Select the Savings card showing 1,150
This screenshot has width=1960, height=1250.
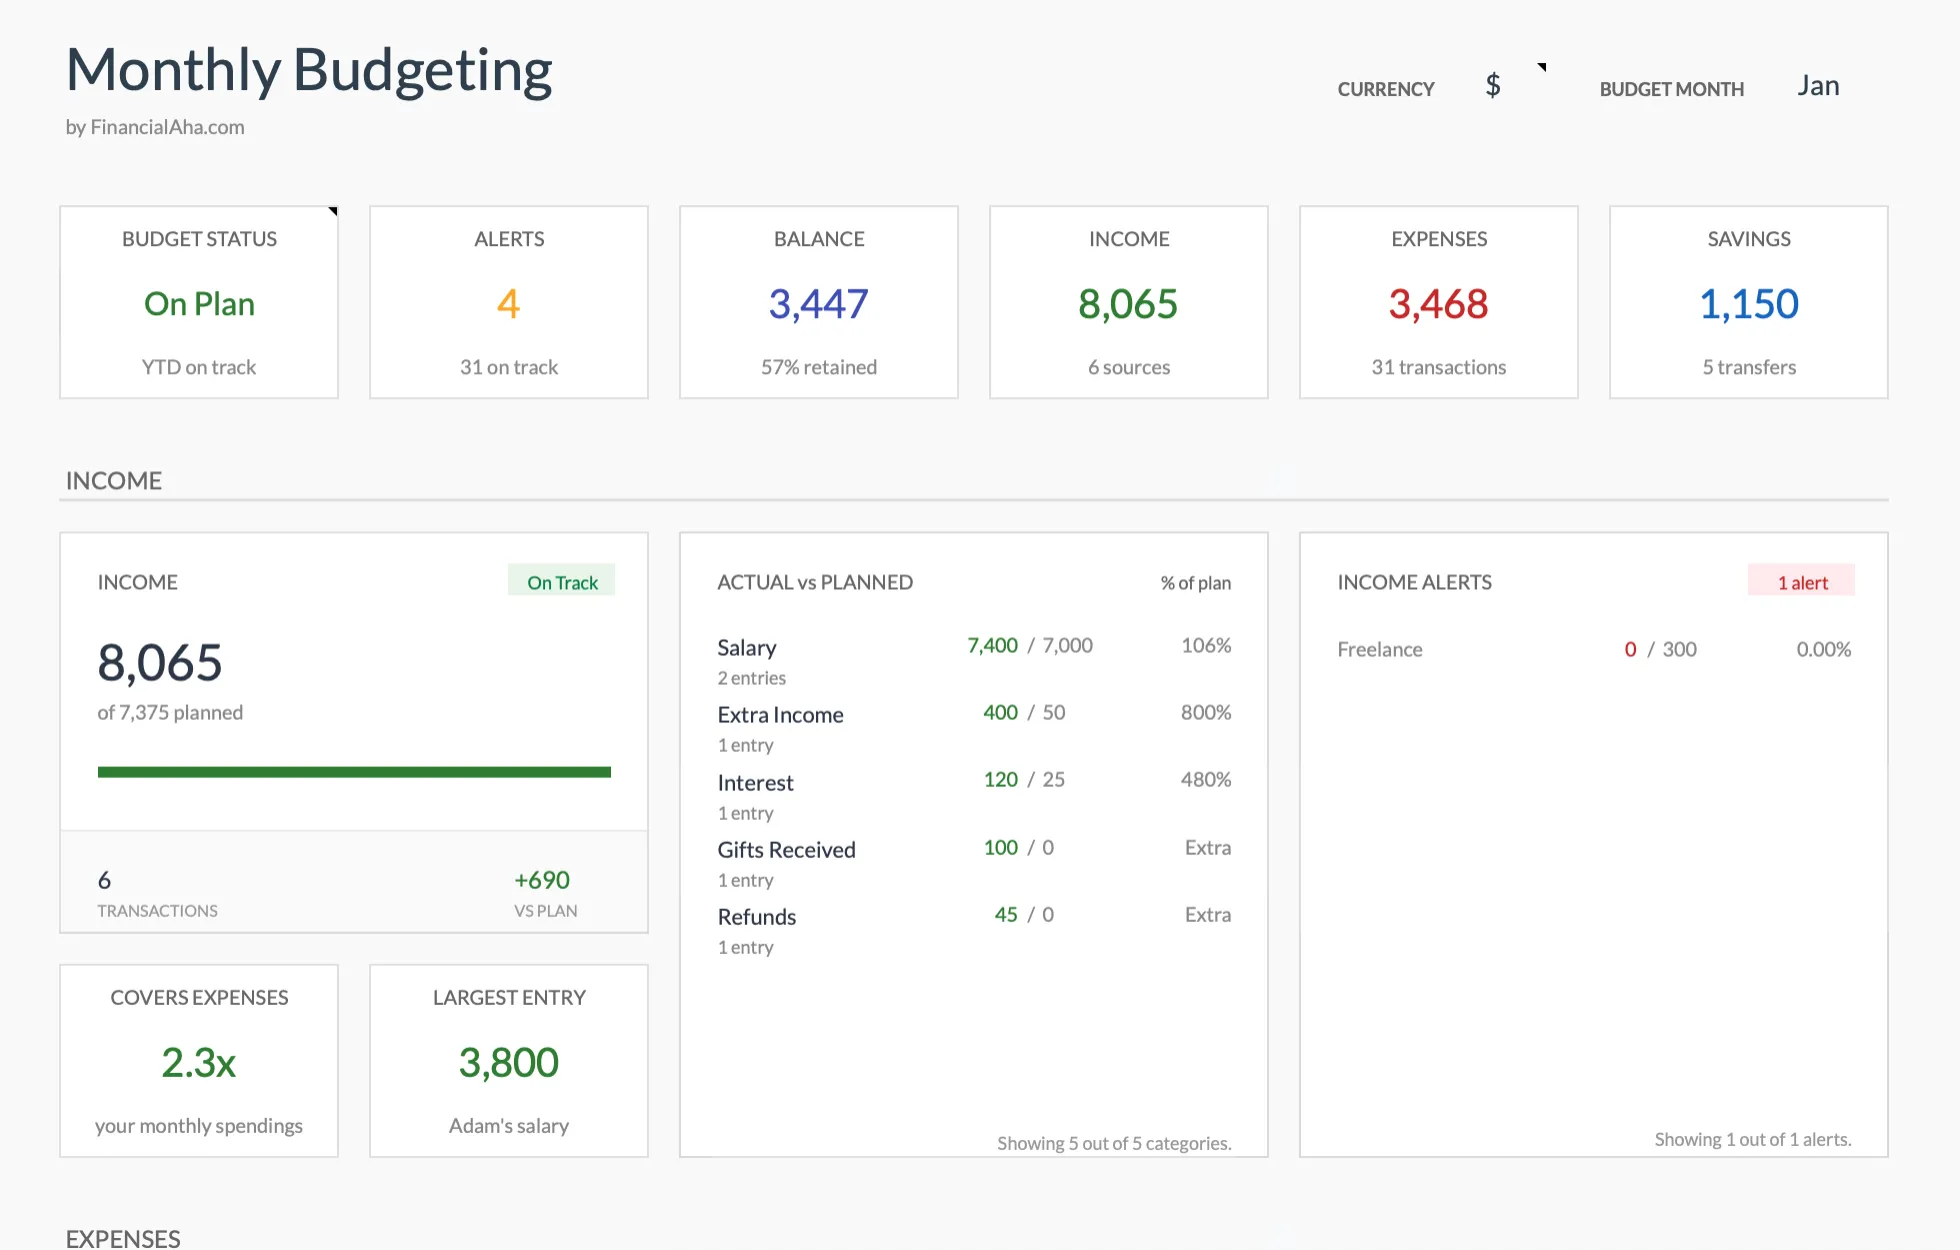pyautogui.click(x=1748, y=302)
